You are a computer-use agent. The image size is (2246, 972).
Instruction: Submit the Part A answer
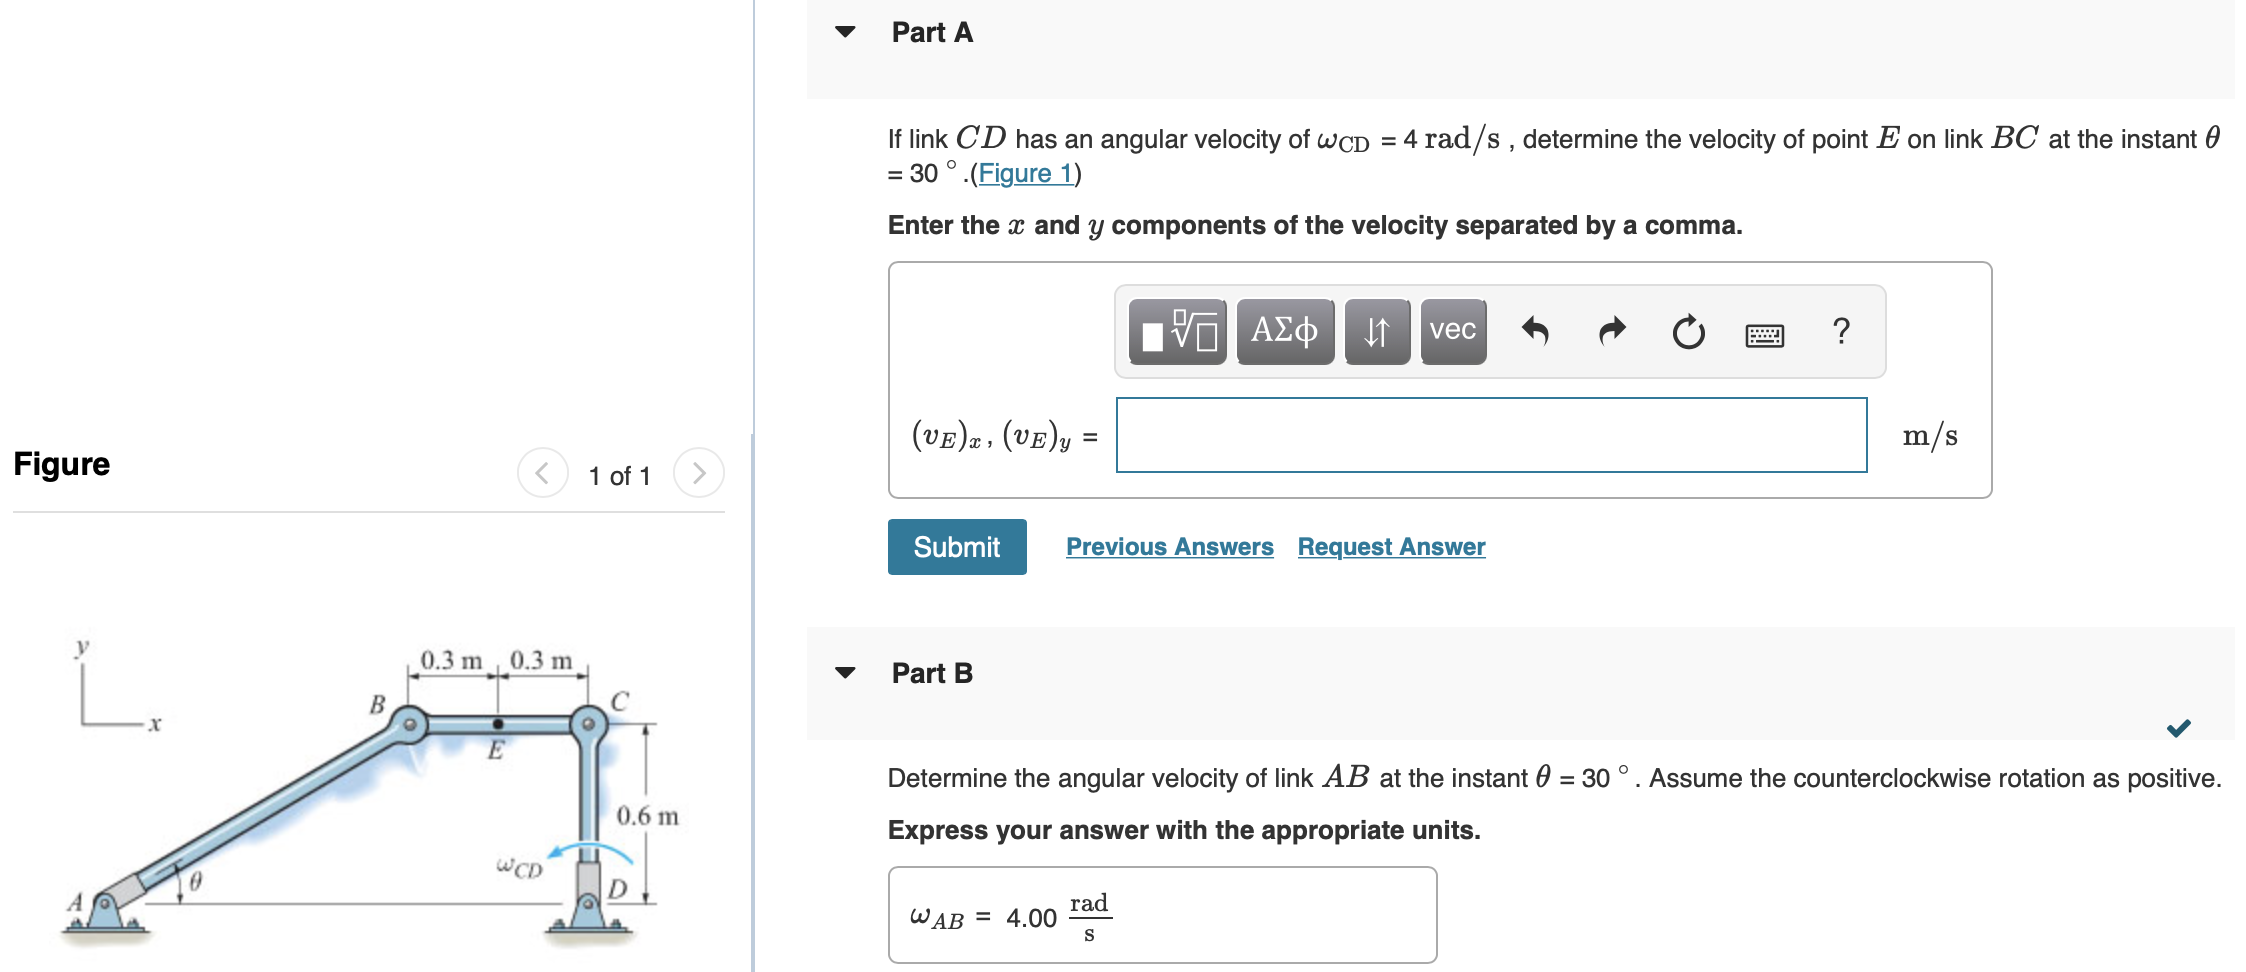click(956, 546)
